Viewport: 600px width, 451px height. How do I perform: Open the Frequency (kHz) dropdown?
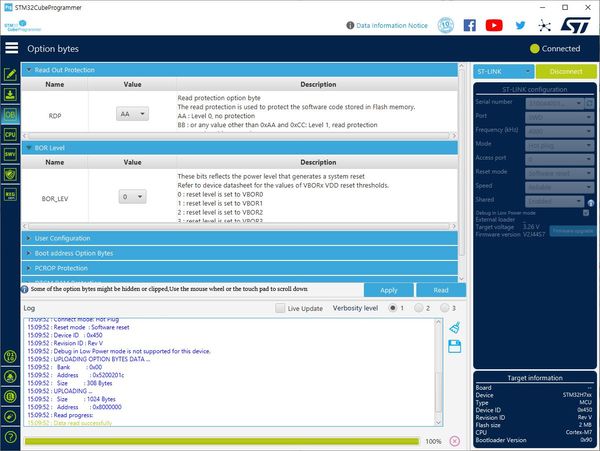point(559,131)
